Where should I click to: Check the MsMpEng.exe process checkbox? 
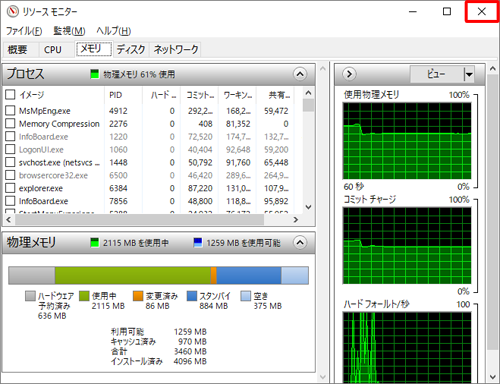point(10,110)
